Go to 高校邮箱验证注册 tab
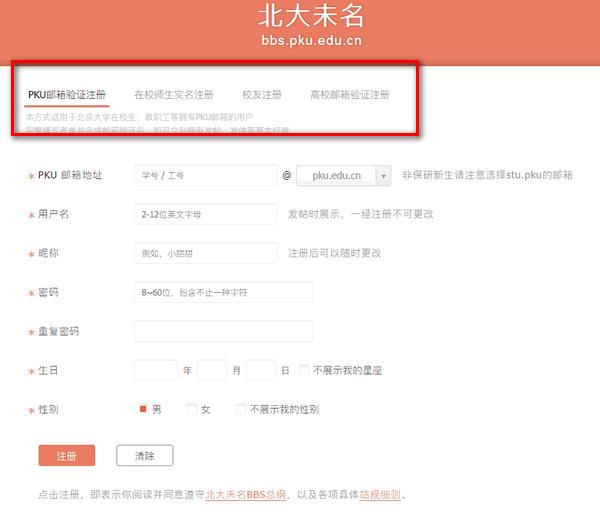 (349, 95)
